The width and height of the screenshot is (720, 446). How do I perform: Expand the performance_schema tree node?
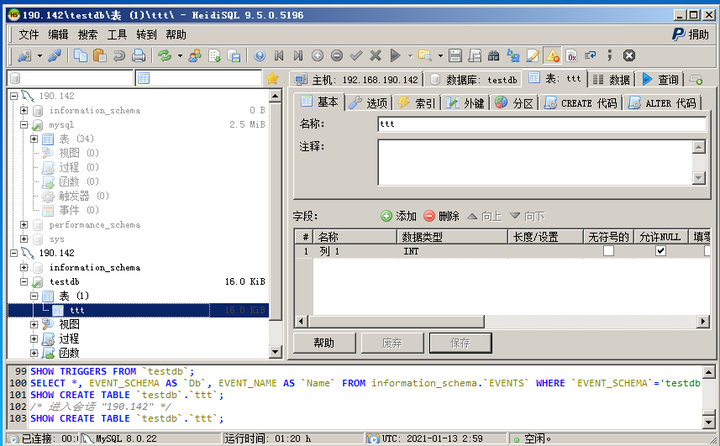[x=24, y=225]
